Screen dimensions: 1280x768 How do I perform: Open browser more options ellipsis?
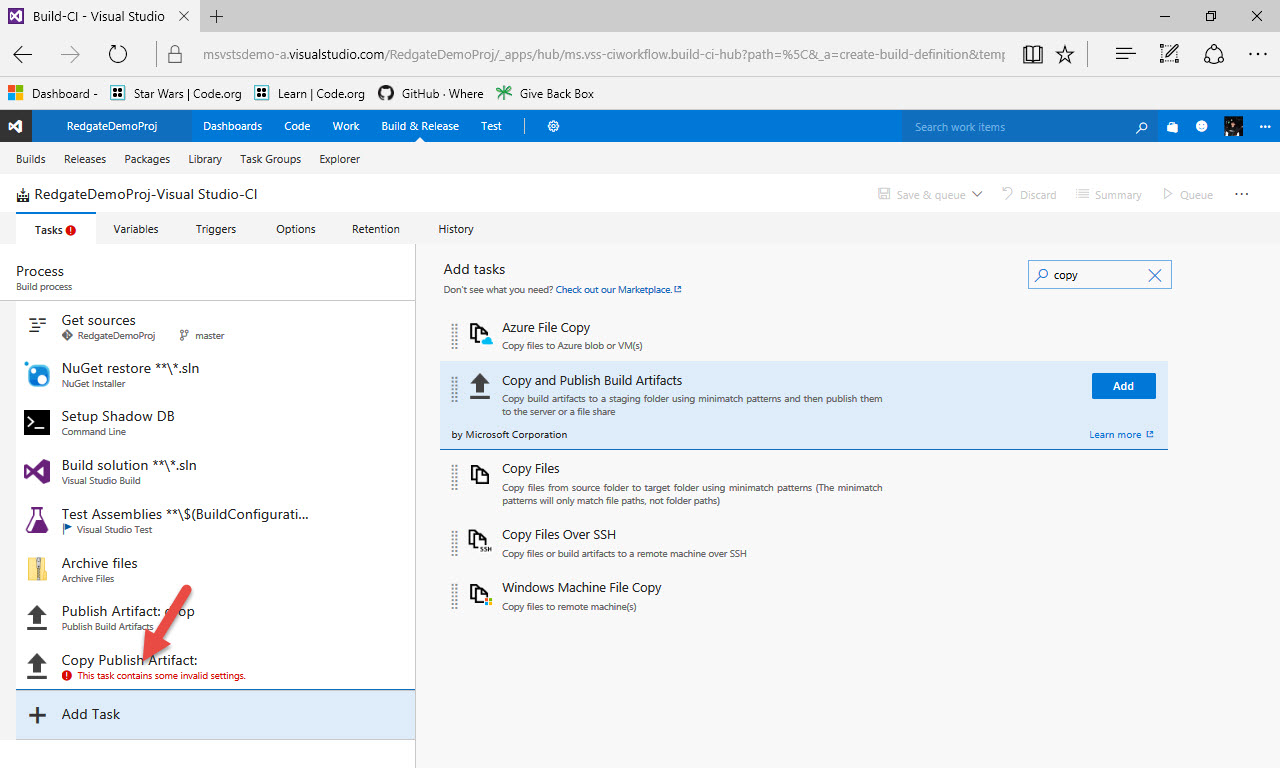click(x=1258, y=54)
